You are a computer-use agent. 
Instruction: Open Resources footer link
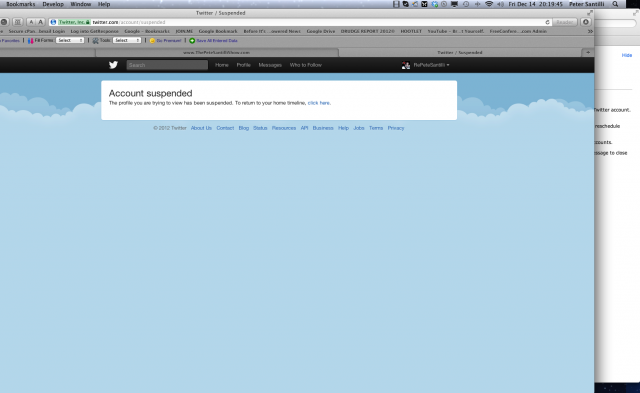(284, 128)
